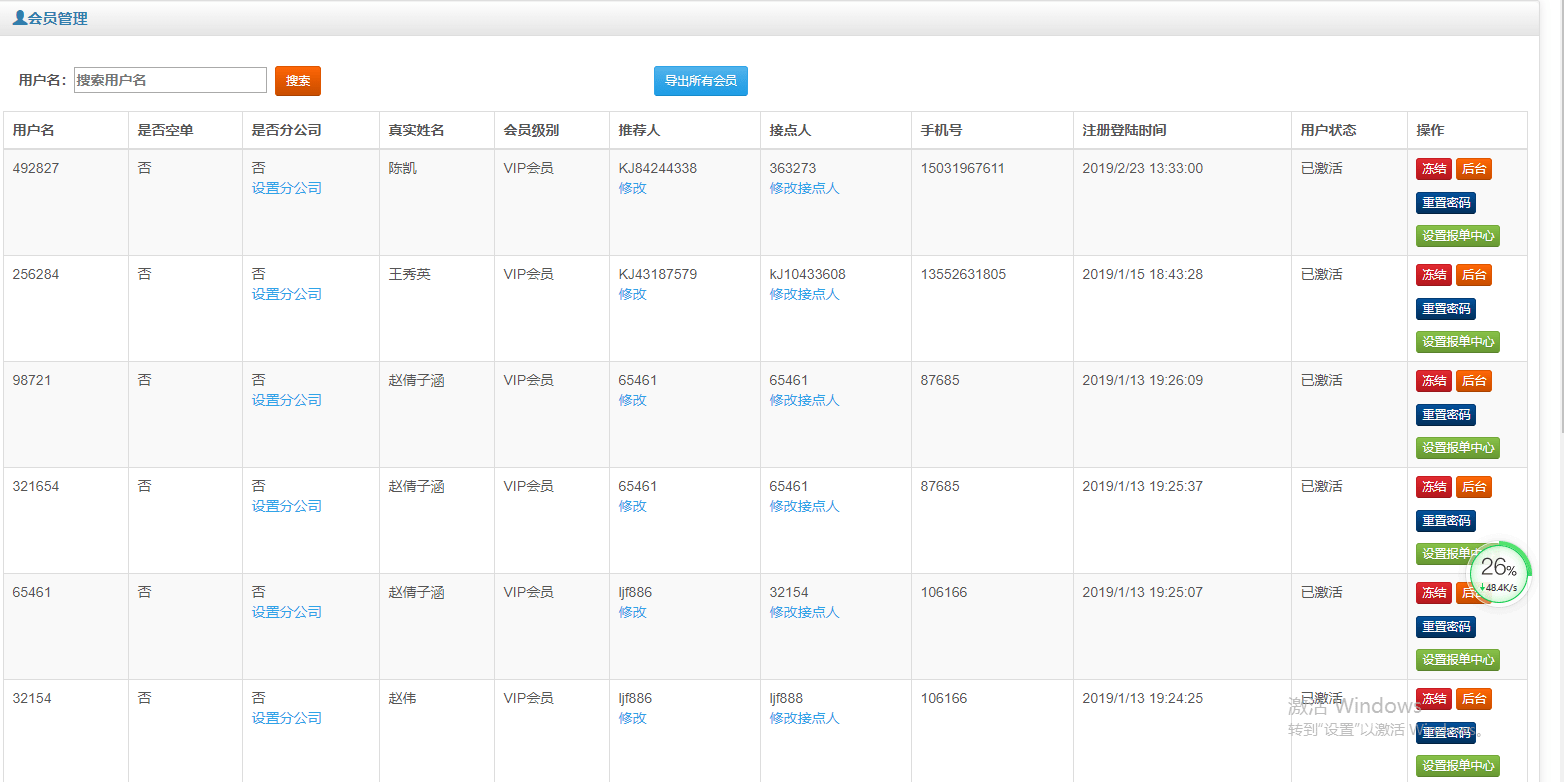Click the circular 26% network speed widget

(1498, 573)
